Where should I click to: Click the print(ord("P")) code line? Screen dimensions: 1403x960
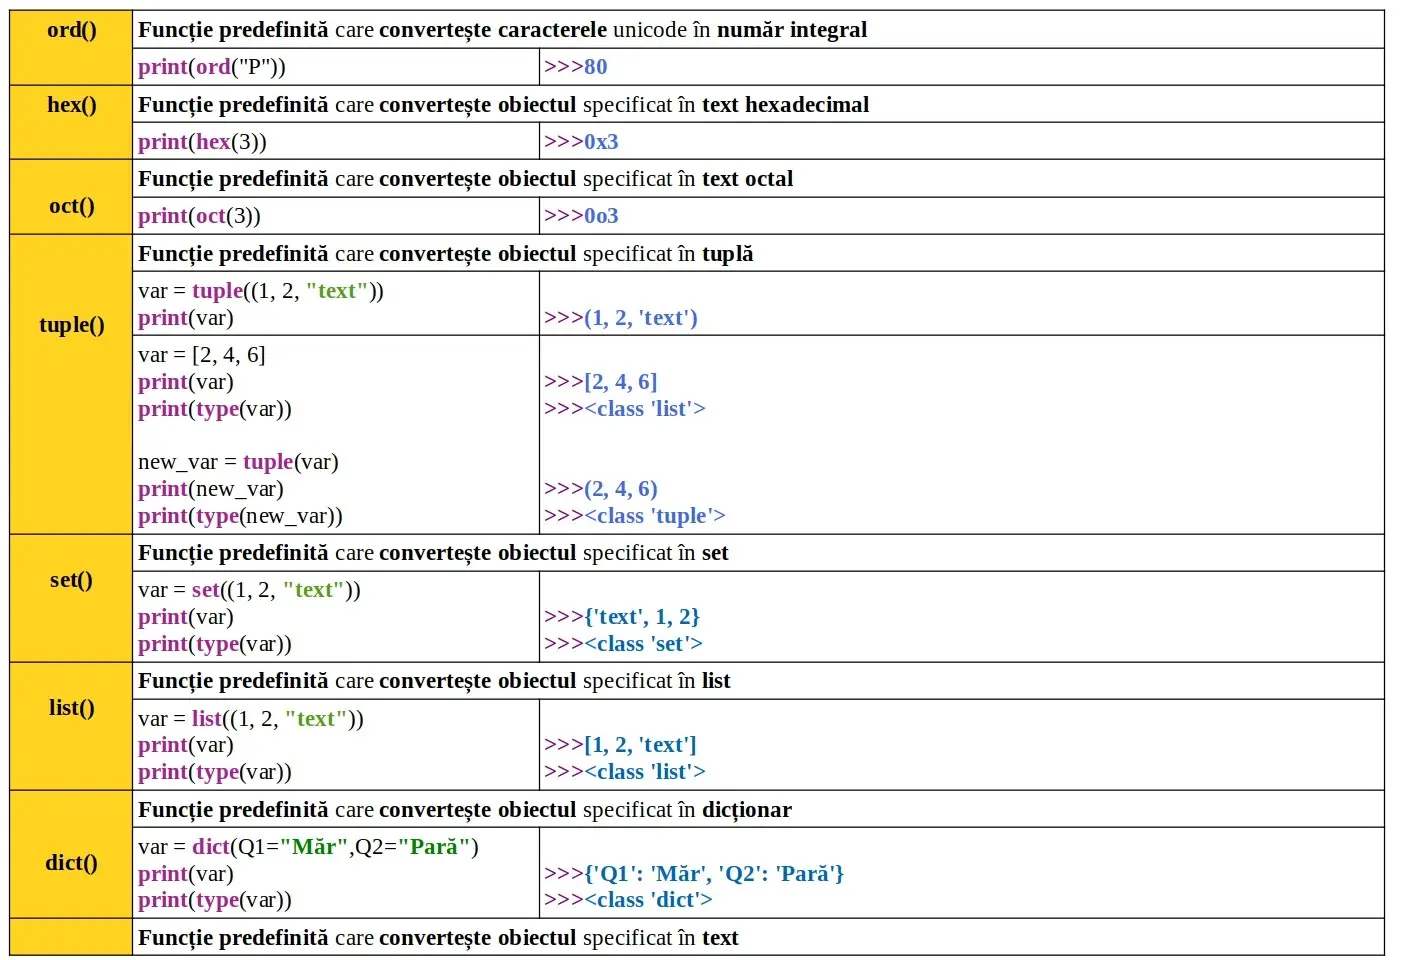tap(212, 67)
